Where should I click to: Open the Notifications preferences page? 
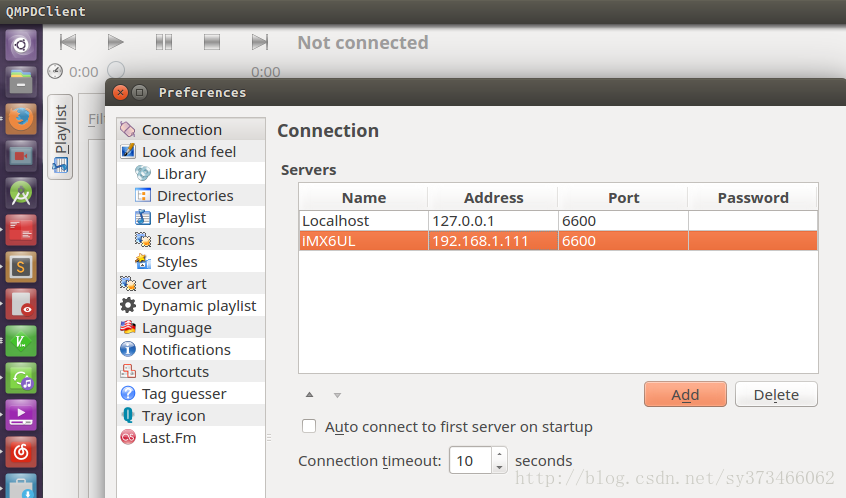pyautogui.click(x=191, y=350)
